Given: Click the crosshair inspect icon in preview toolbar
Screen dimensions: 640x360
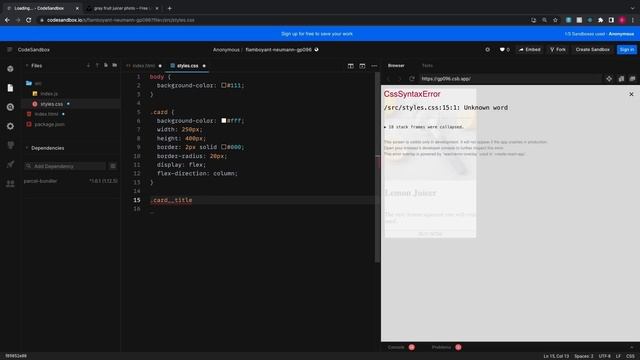Looking at the screenshot, I should click(609, 78).
